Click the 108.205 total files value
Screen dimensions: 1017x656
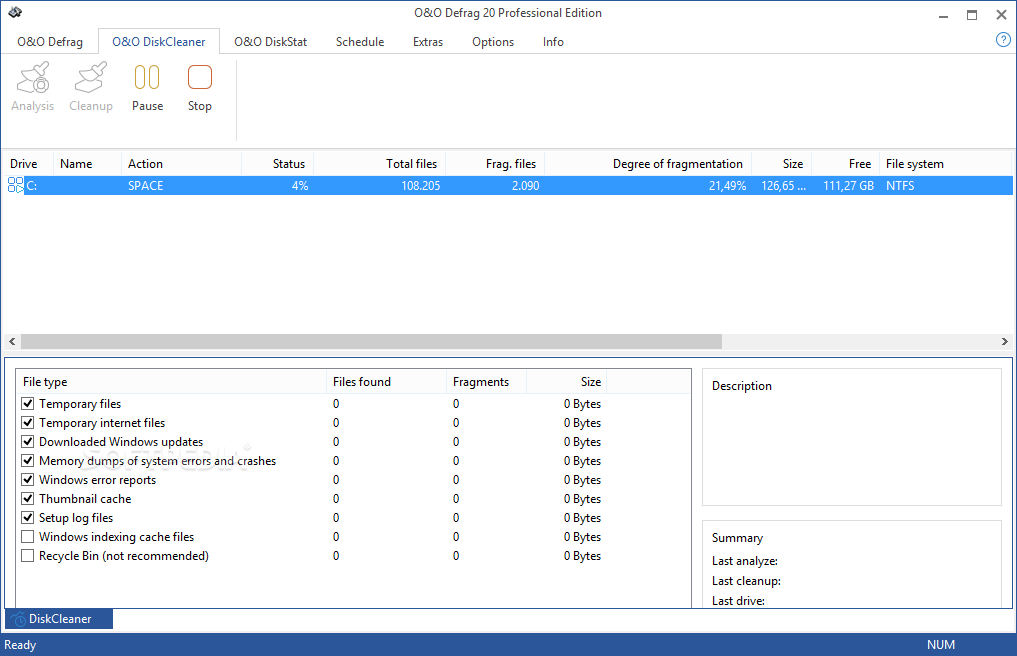tap(420, 186)
